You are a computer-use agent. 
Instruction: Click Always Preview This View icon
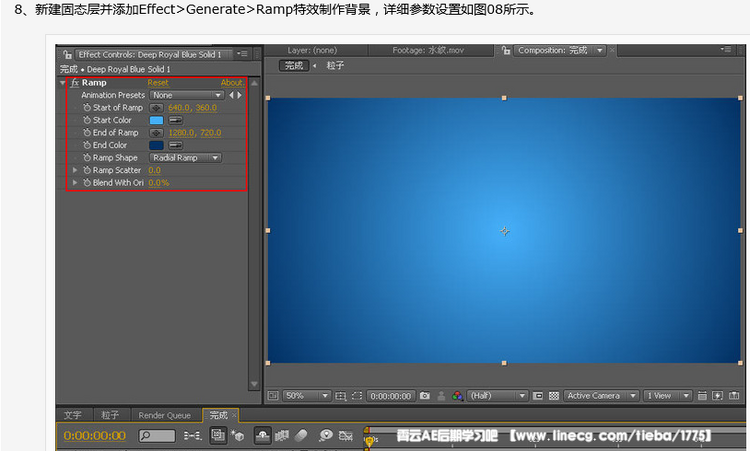[x=273, y=396]
